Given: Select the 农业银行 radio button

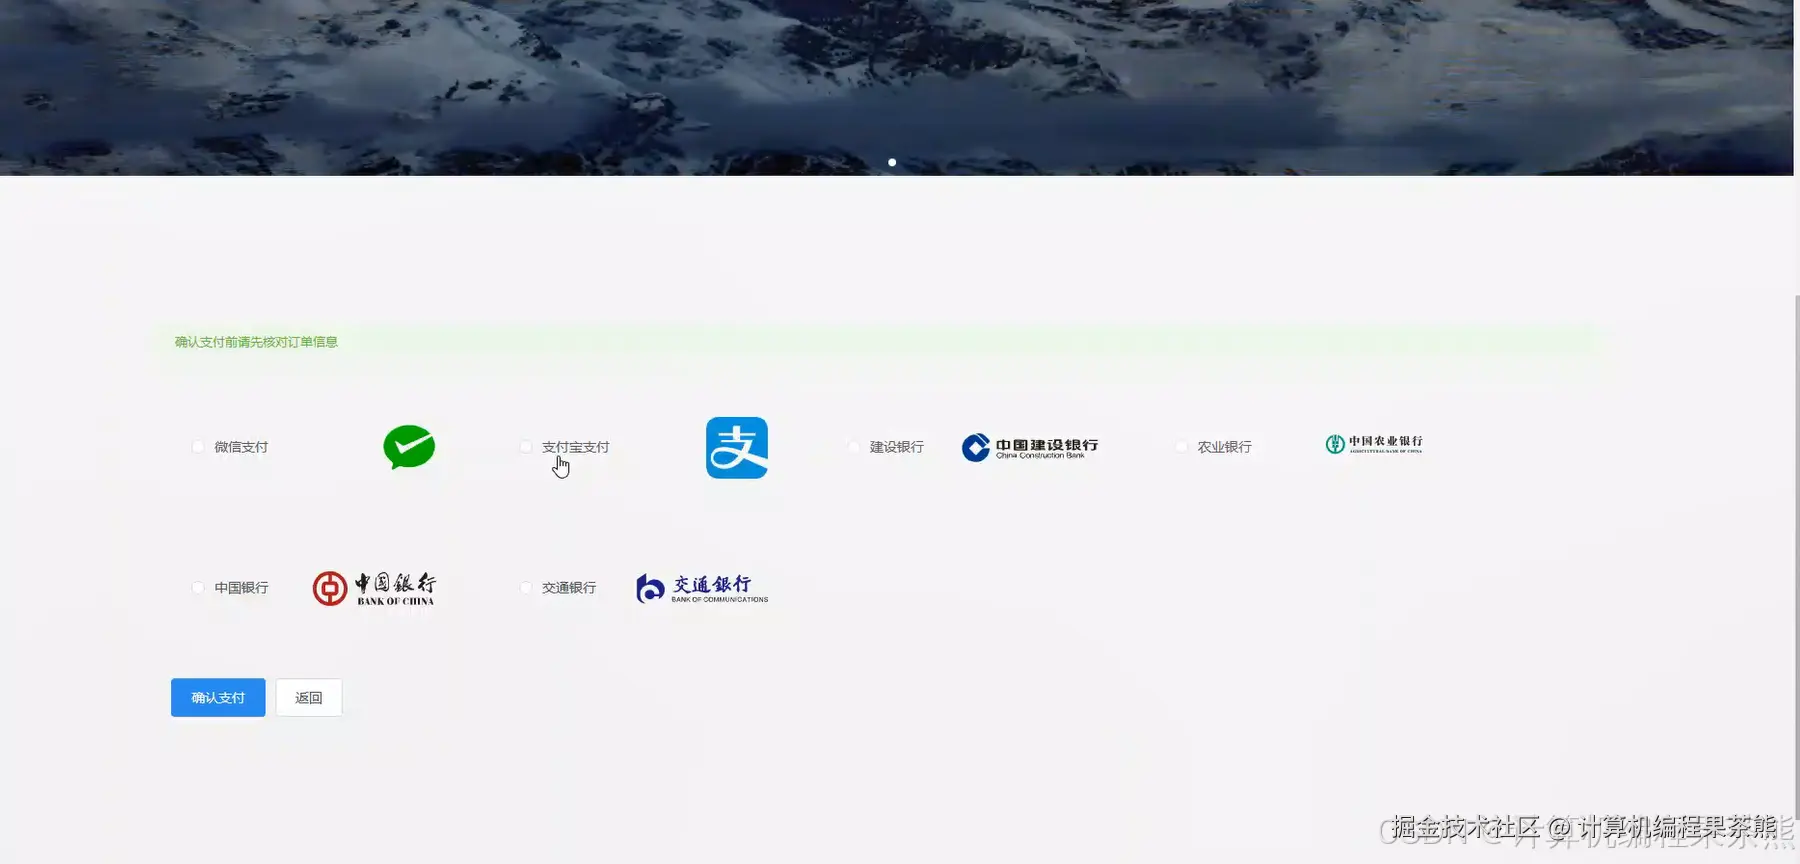Looking at the screenshot, I should pyautogui.click(x=1182, y=447).
